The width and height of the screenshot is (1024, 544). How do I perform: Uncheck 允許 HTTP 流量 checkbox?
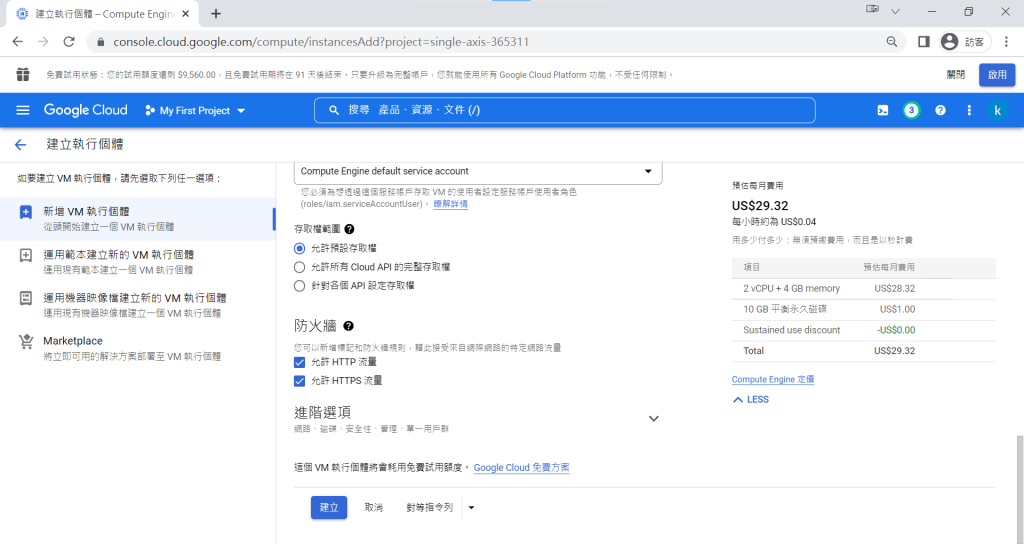pyautogui.click(x=299, y=362)
